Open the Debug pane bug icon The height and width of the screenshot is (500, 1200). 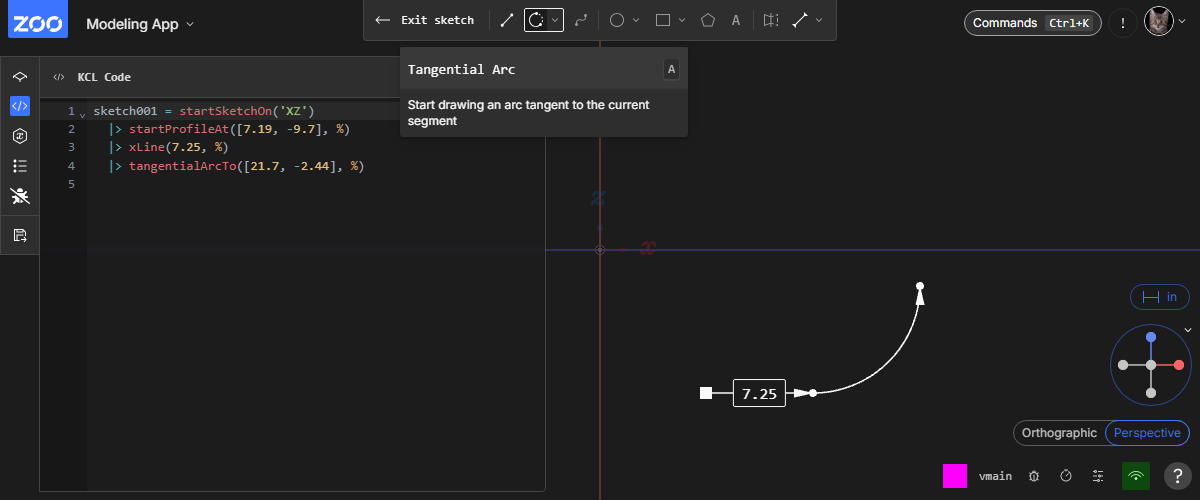point(20,196)
